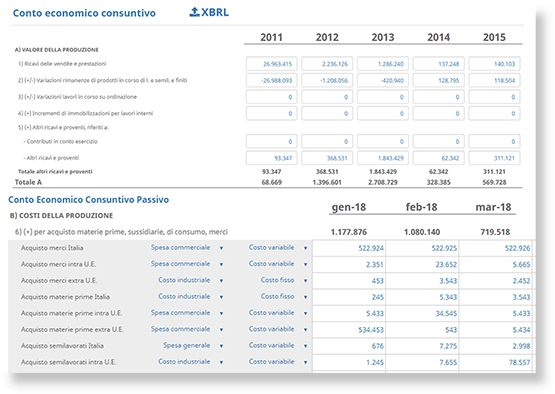Select gen-18 cell for Acquisto merci Italia

(x=349, y=248)
